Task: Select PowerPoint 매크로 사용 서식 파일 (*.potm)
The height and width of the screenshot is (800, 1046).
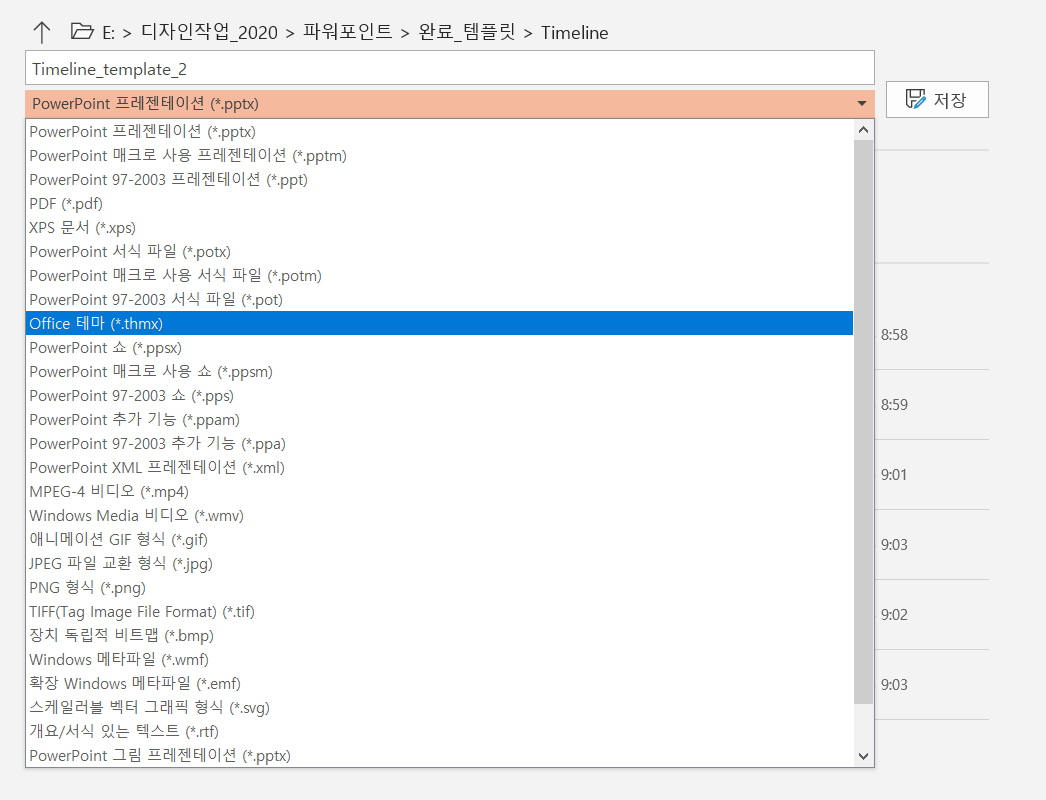Action: click(439, 276)
